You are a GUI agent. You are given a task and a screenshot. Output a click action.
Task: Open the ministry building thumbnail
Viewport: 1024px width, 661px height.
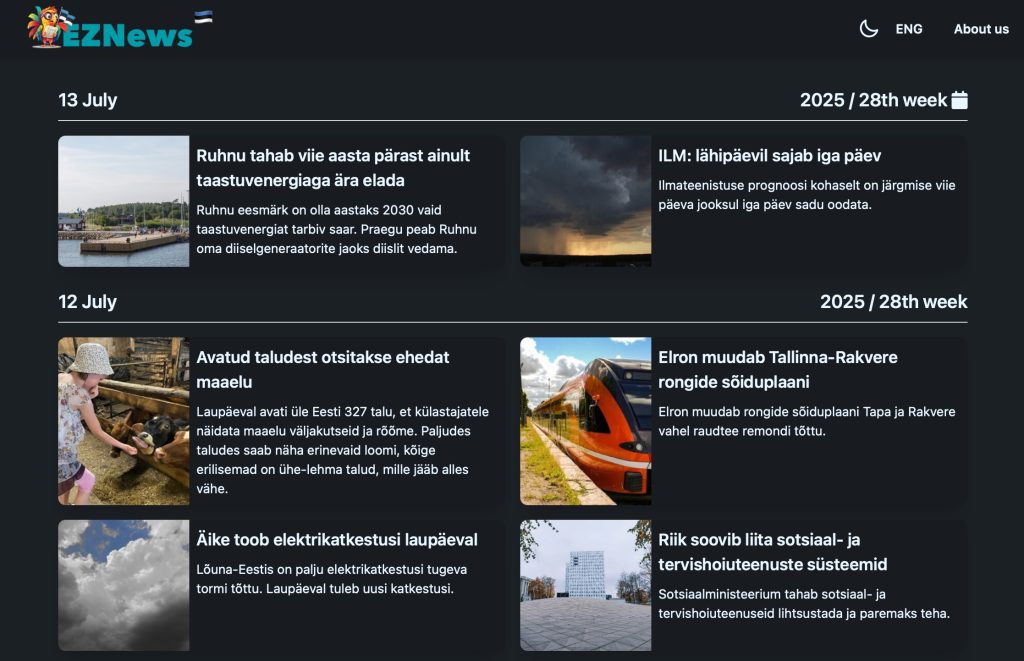(585, 585)
